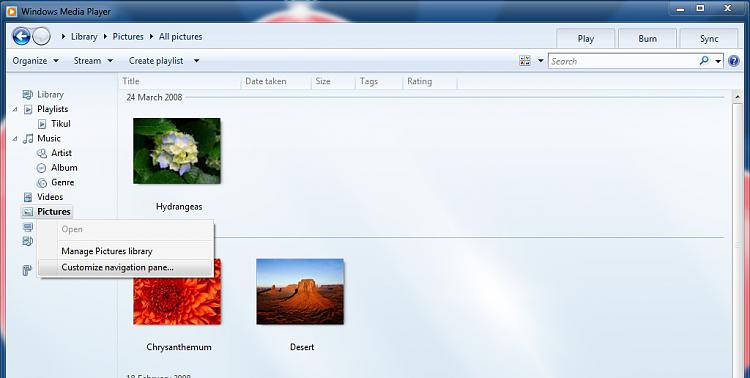The image size is (750, 378).
Task: Click the Music note icon
Action: click(28, 139)
